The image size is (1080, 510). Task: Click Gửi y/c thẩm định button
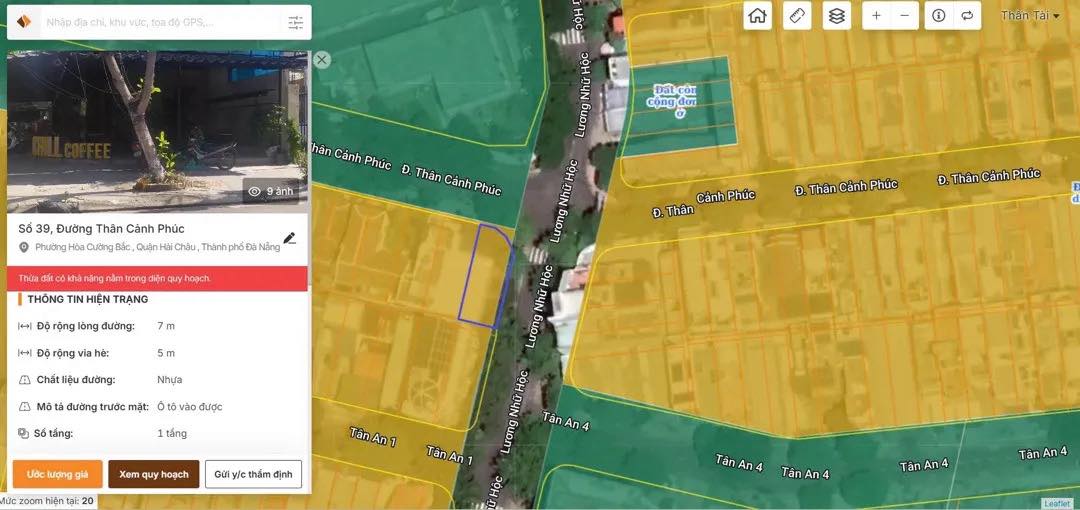253,474
